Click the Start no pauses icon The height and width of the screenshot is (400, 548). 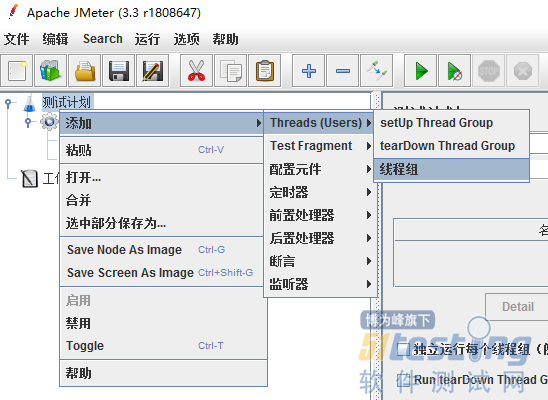(454, 71)
